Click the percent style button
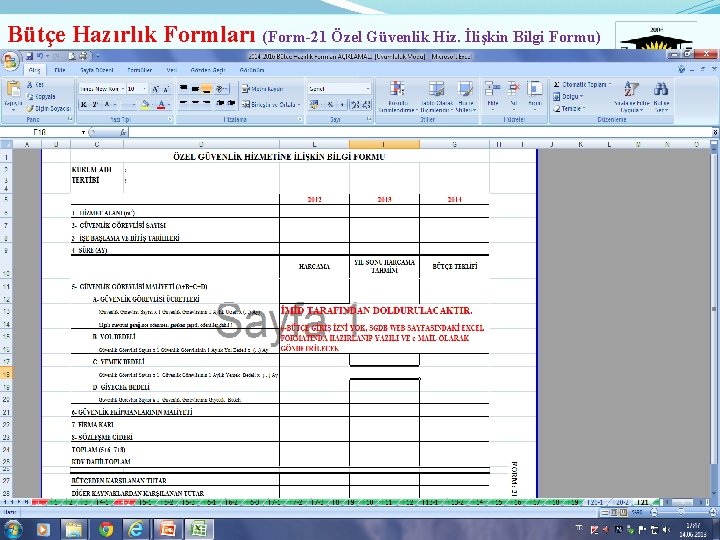 (x=330, y=105)
